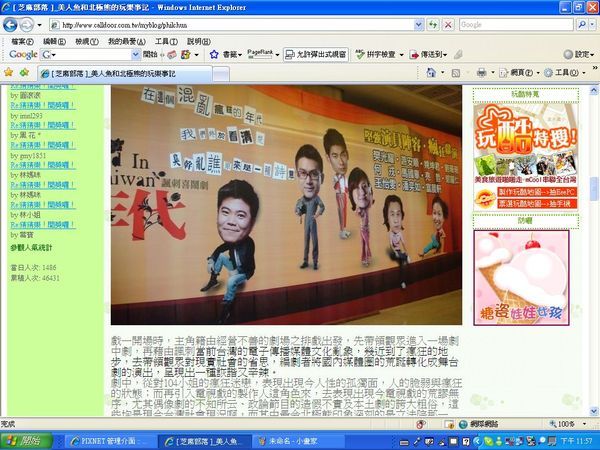Click the 開始 search button on Google toolbar
This screenshot has width=600, height=450.
point(150,54)
